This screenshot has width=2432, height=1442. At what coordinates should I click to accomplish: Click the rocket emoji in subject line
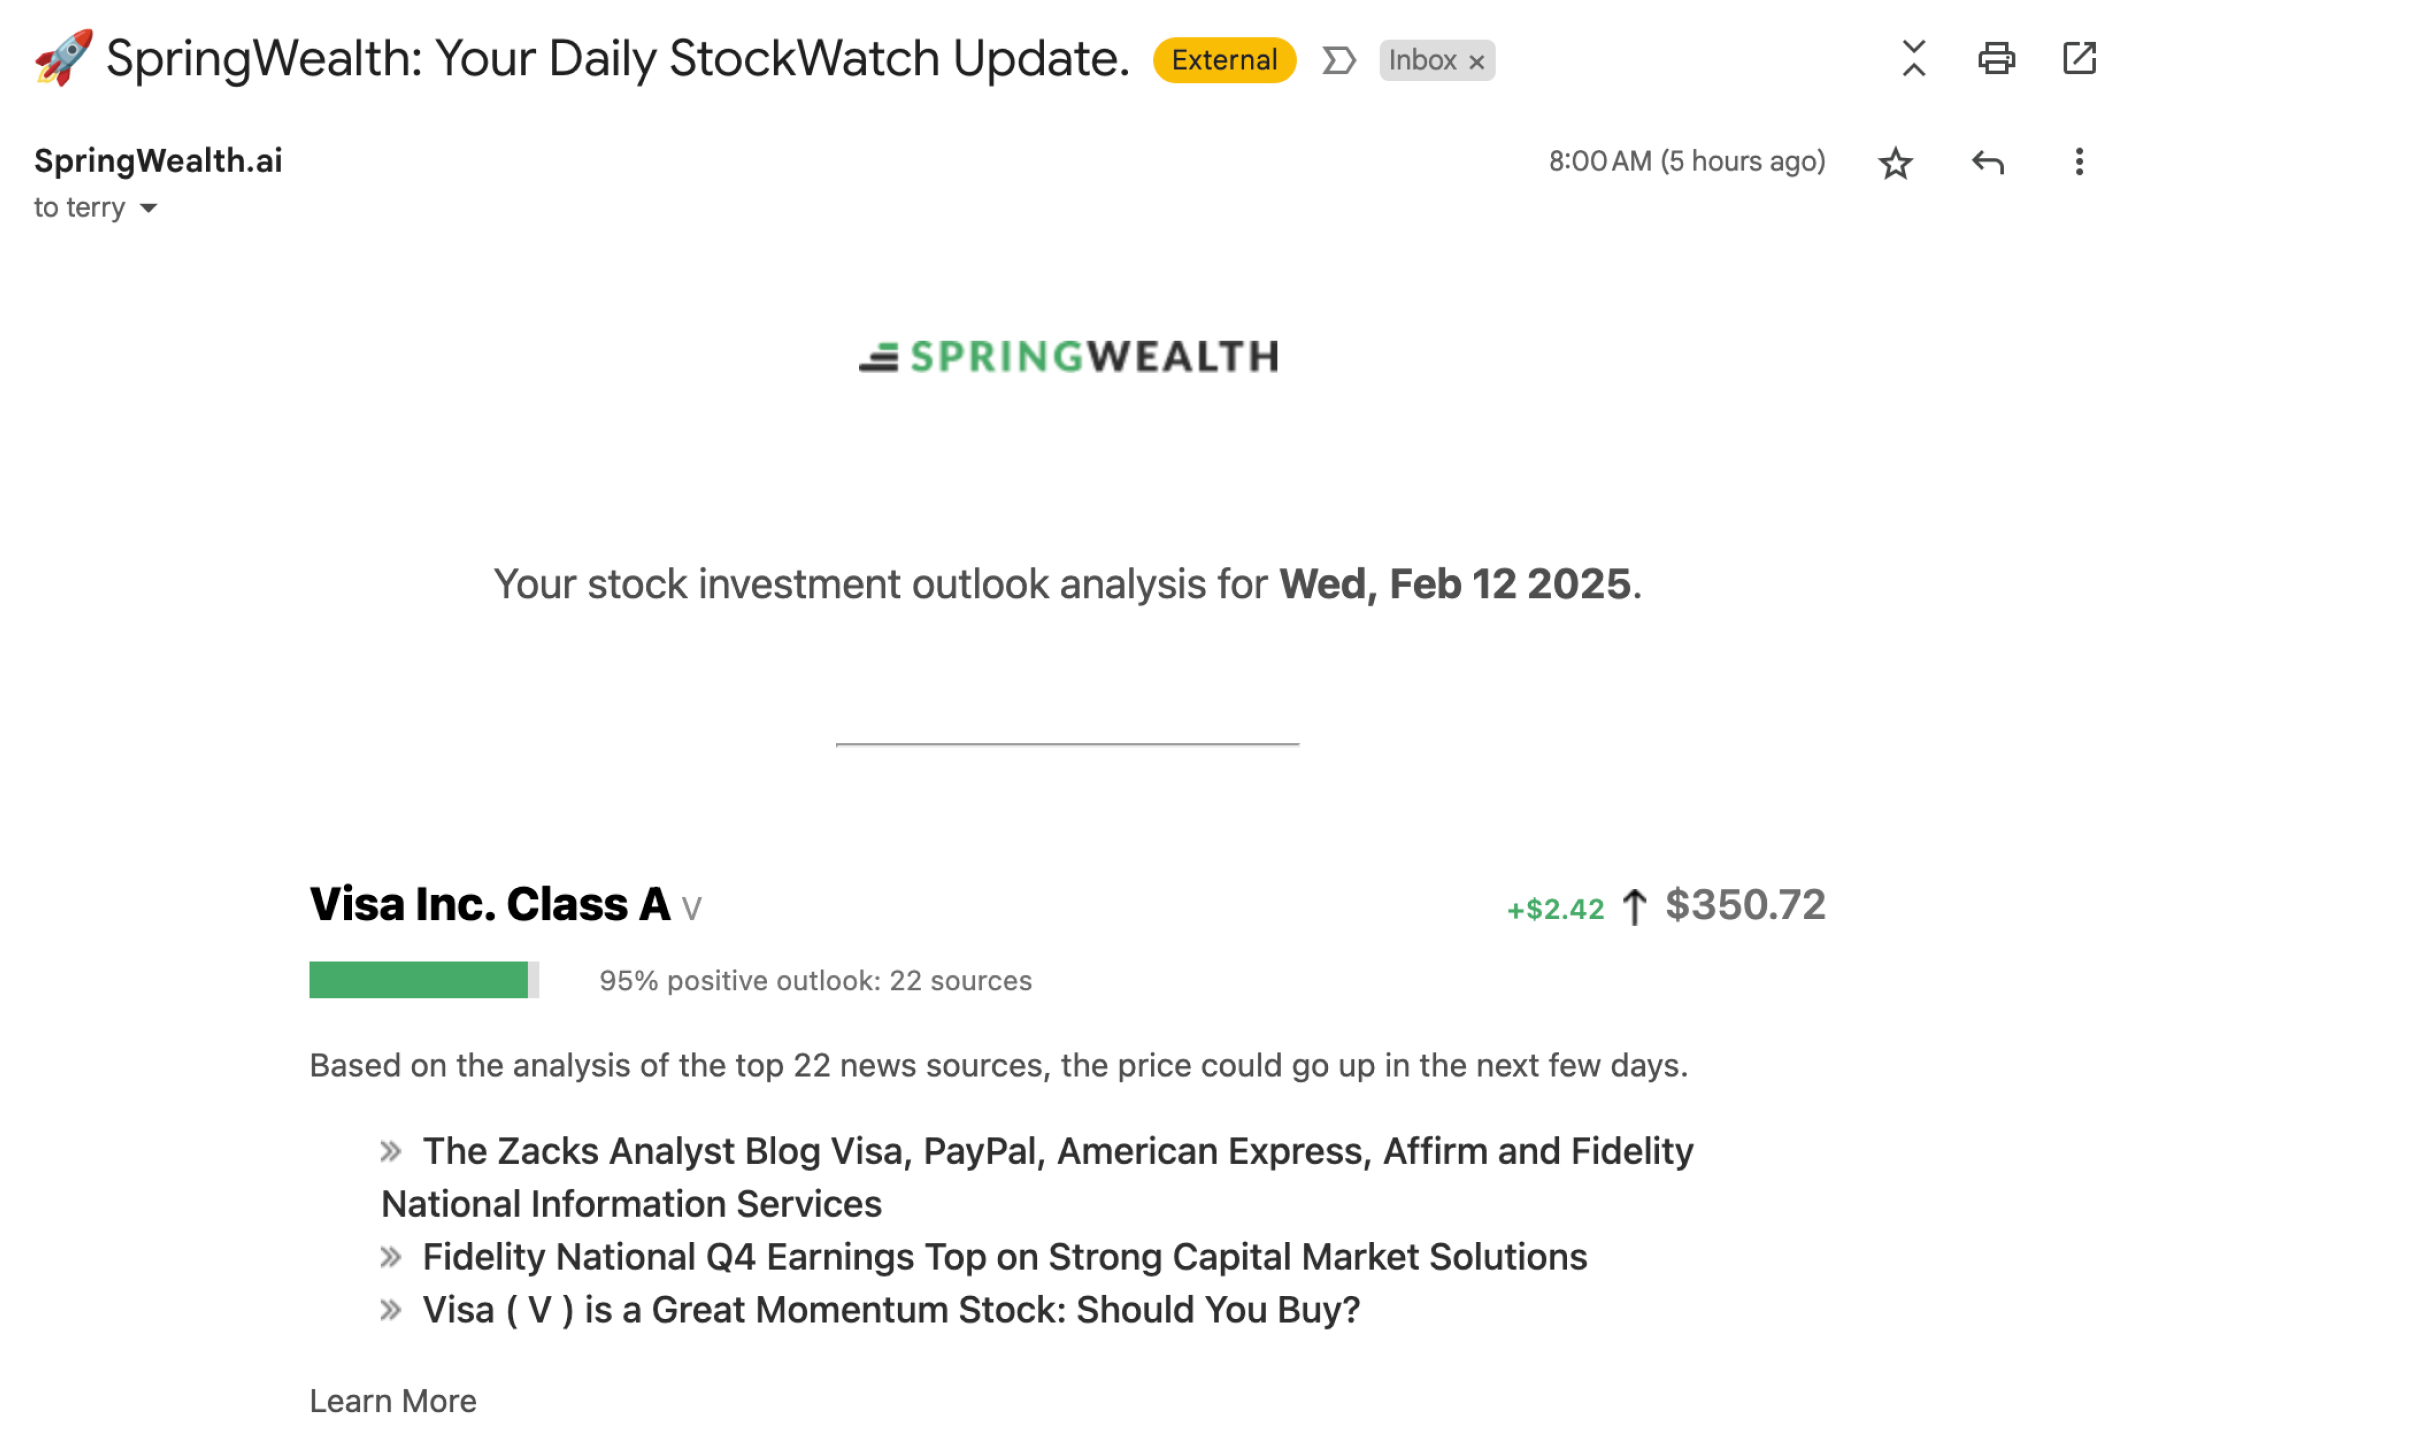click(x=63, y=58)
